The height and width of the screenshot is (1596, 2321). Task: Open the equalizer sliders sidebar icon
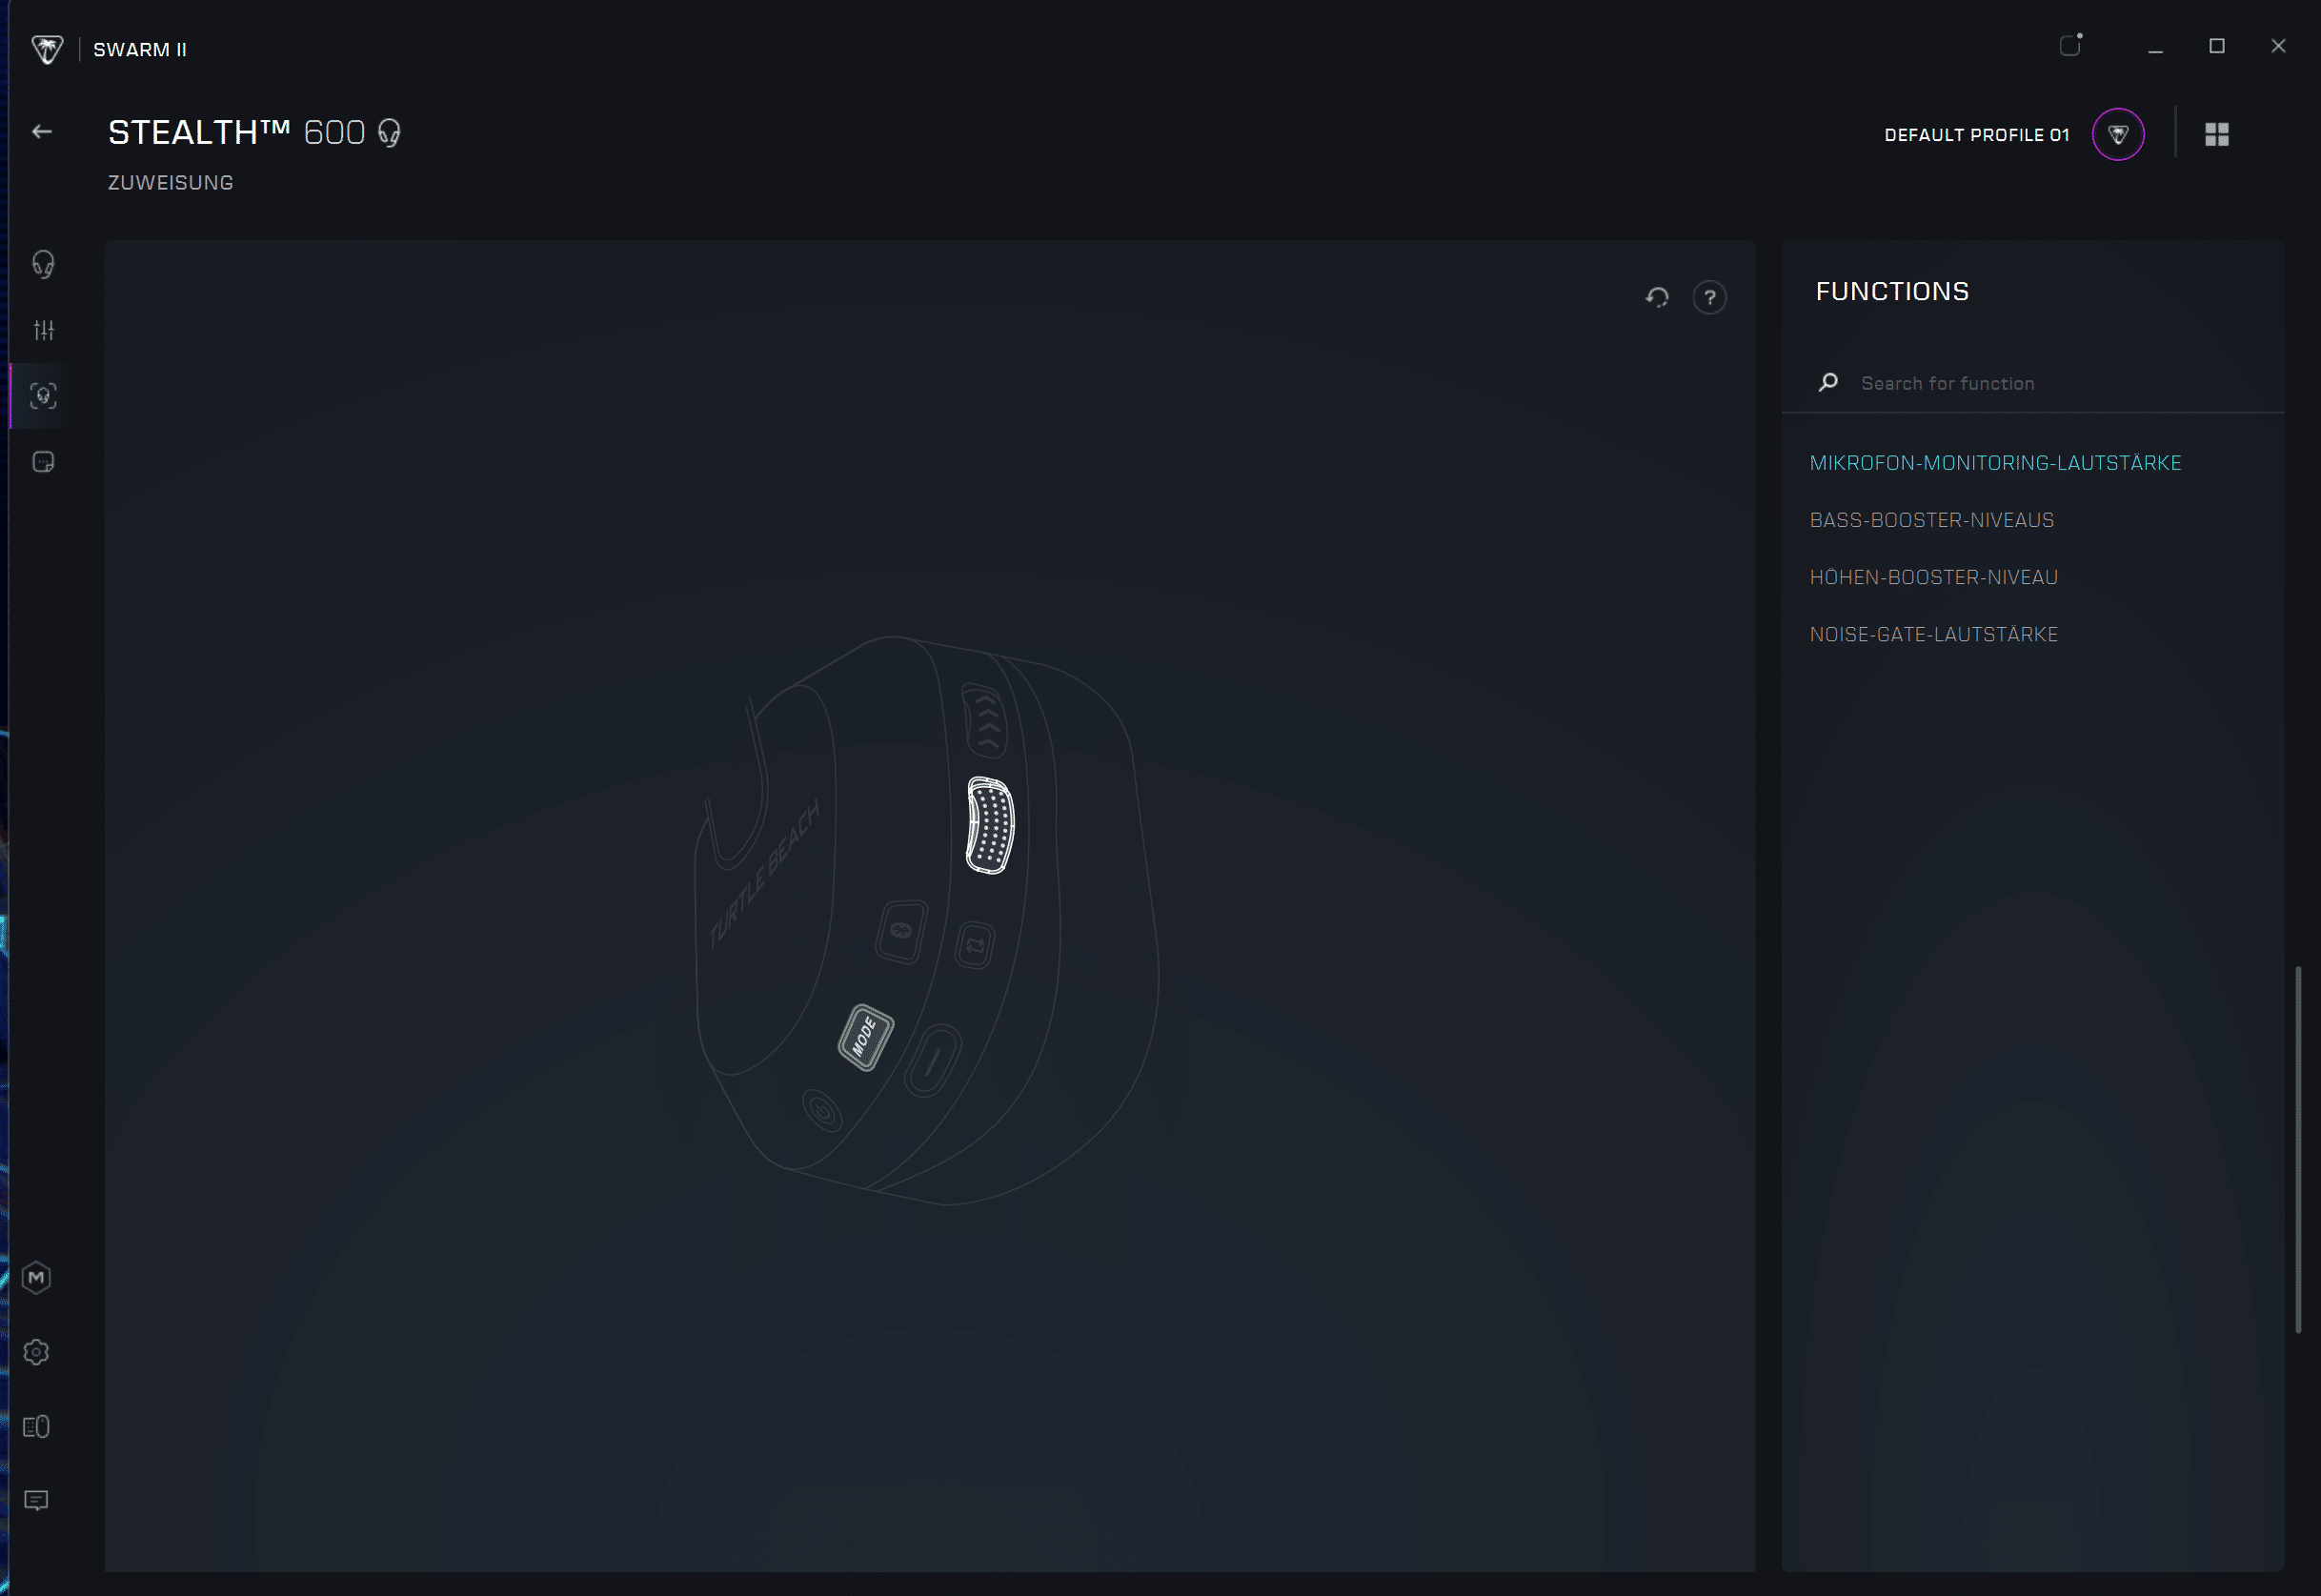click(43, 330)
